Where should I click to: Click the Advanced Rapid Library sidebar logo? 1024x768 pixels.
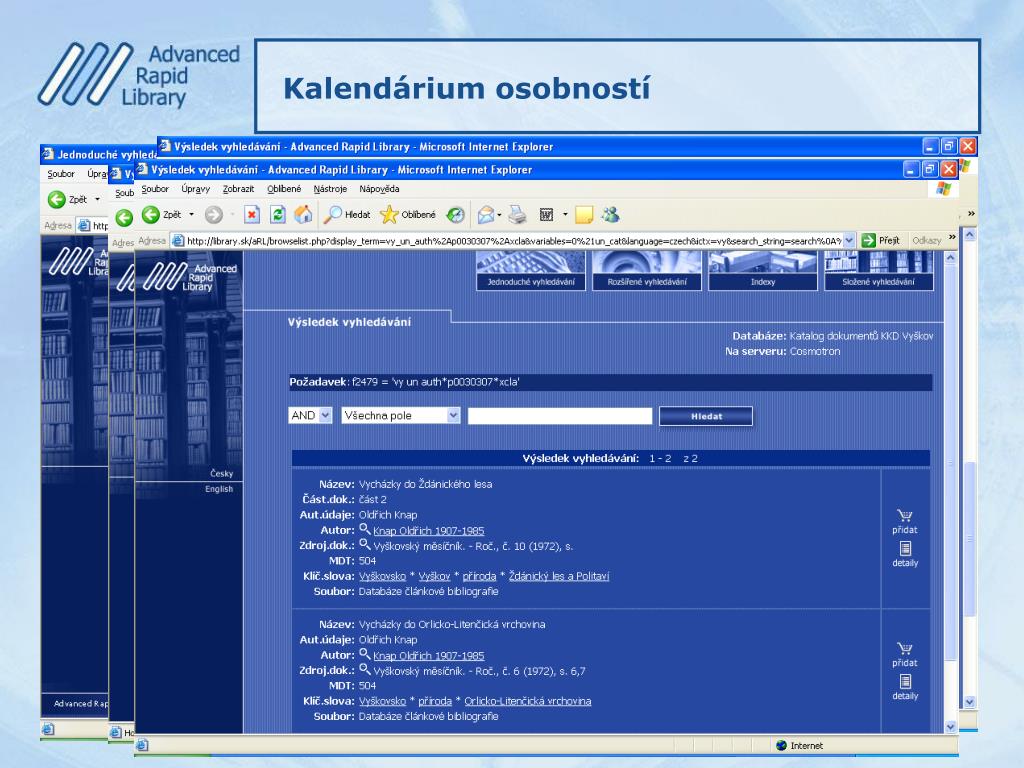[190, 277]
